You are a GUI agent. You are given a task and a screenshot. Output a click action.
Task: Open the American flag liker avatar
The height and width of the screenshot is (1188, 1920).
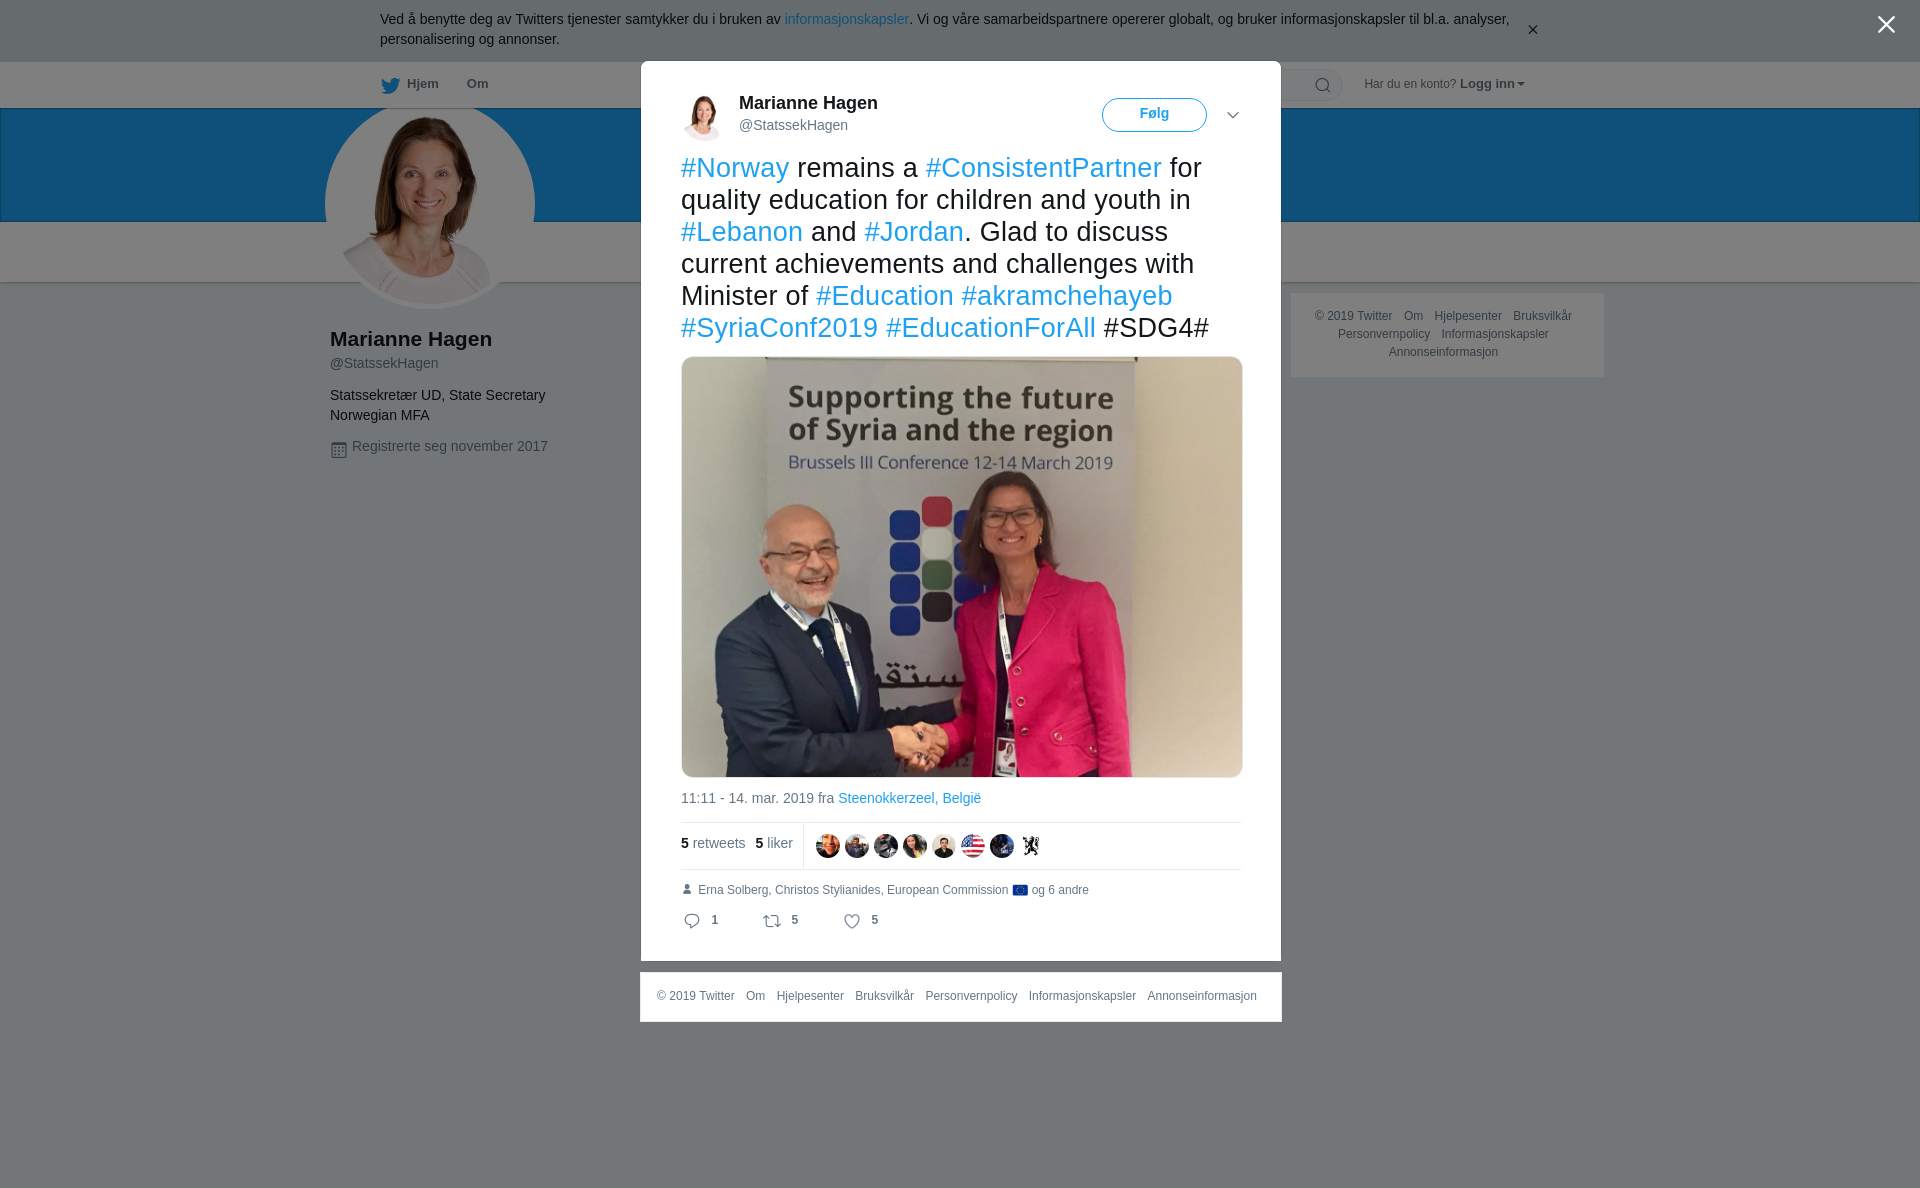[973, 846]
